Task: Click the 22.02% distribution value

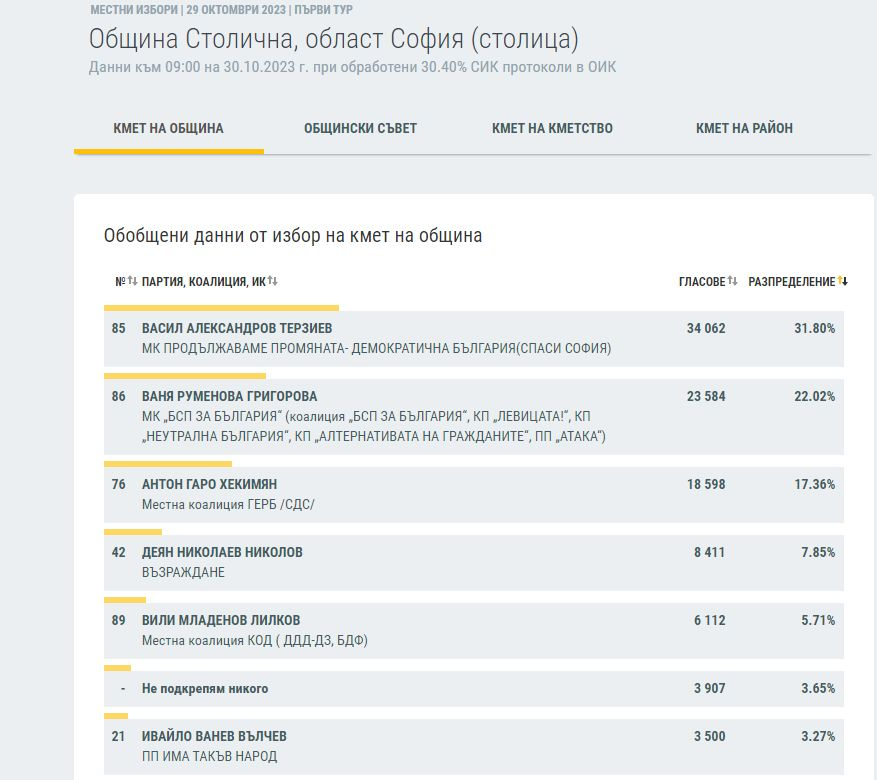Action: tap(814, 396)
